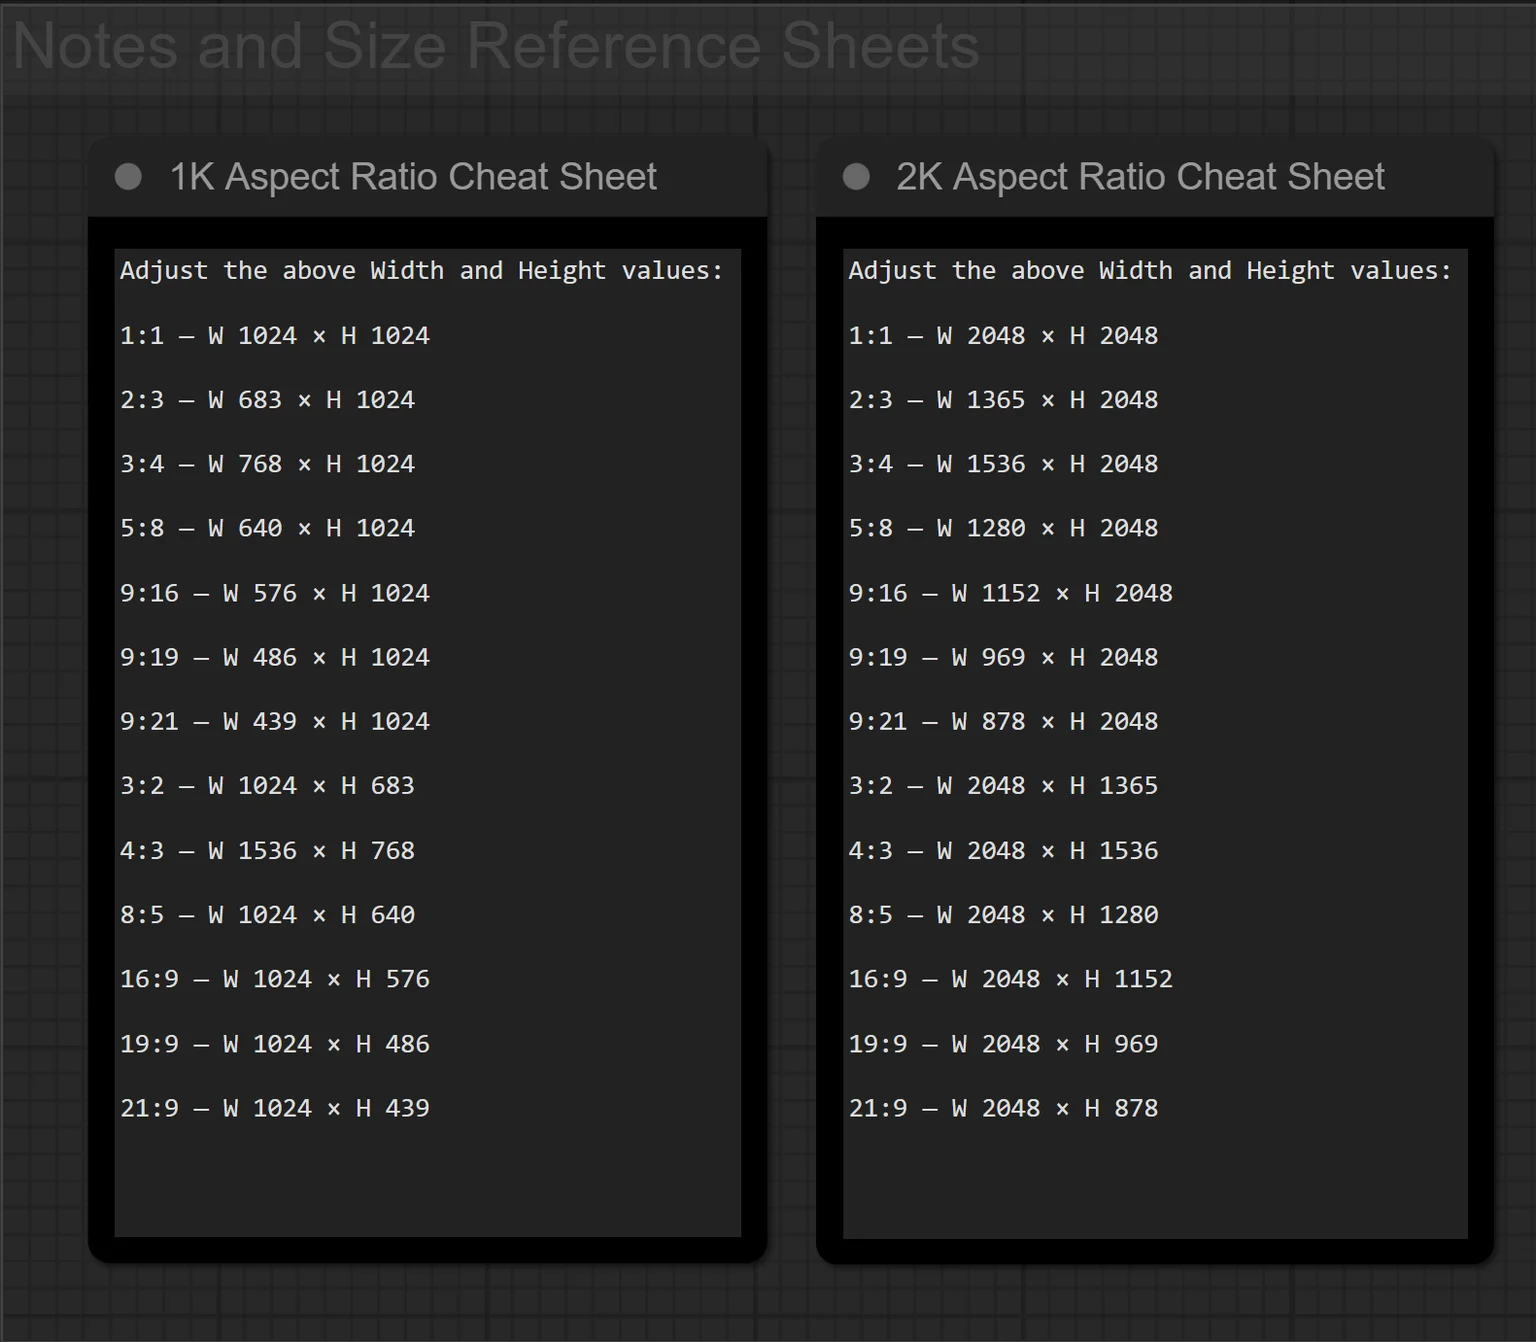The image size is (1536, 1342).
Task: Click the line '21:9 — W 2048 × H 878'
Action: pos(1003,1107)
